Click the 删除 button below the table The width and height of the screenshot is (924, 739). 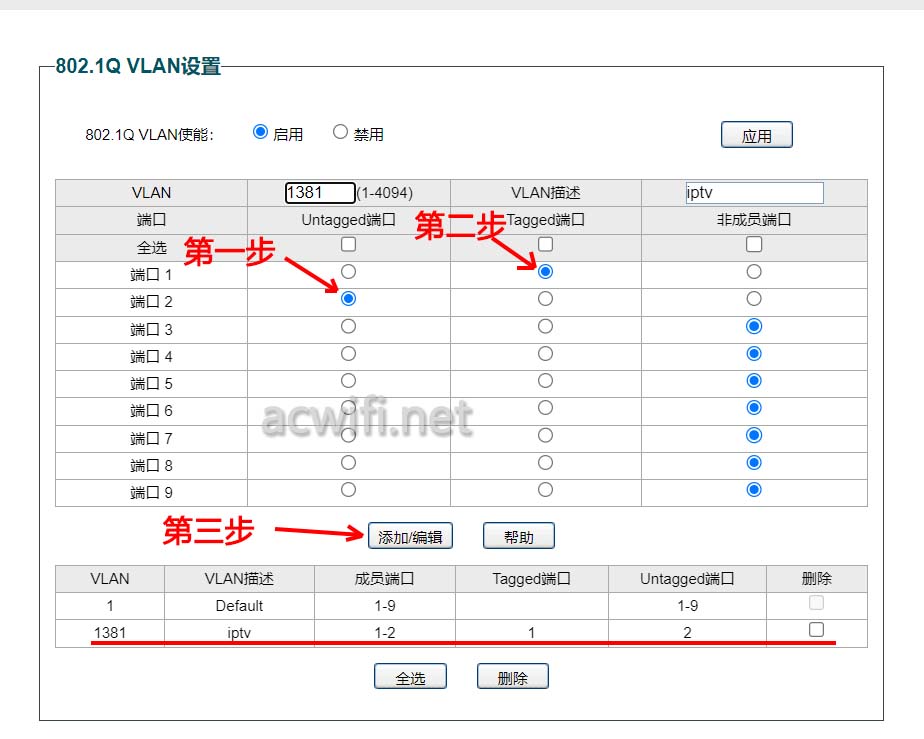point(513,677)
